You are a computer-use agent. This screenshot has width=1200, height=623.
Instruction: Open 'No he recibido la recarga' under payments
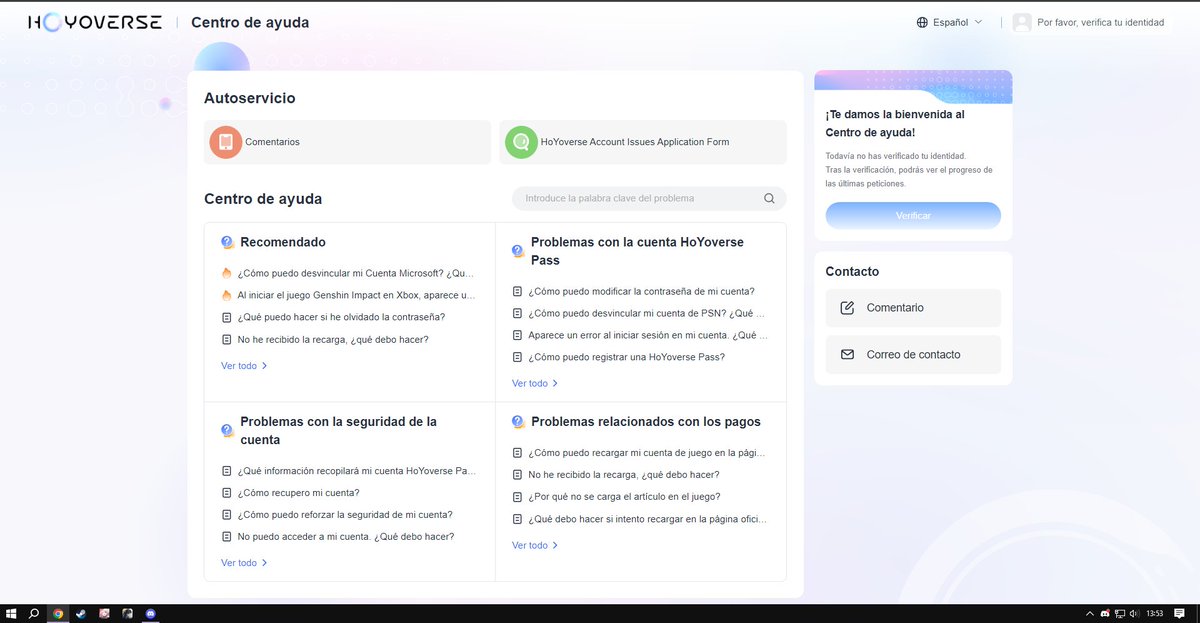click(x=624, y=475)
